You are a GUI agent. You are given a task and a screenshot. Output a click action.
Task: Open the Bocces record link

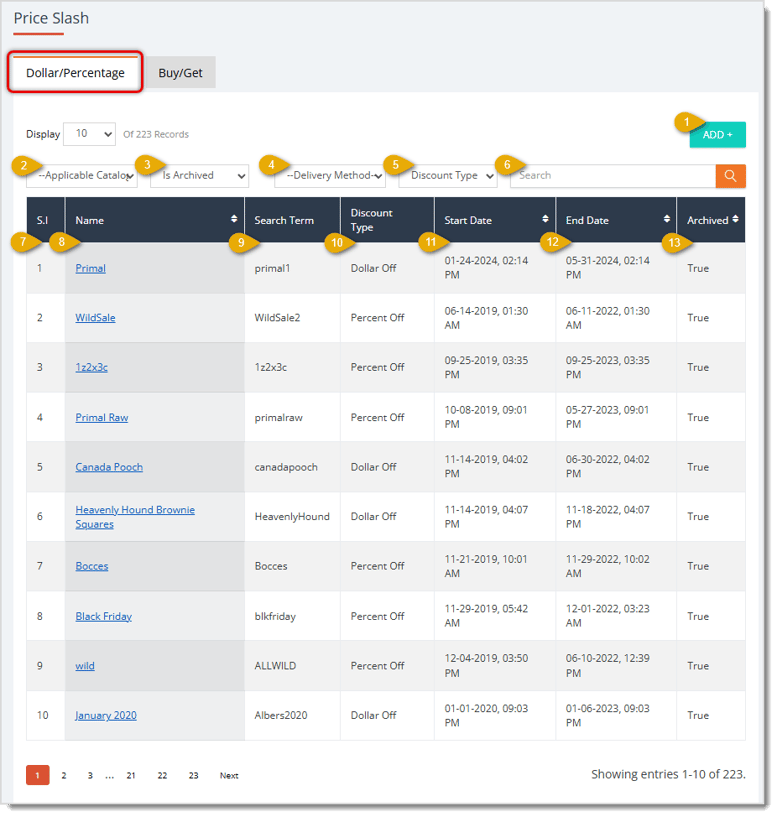click(x=92, y=566)
